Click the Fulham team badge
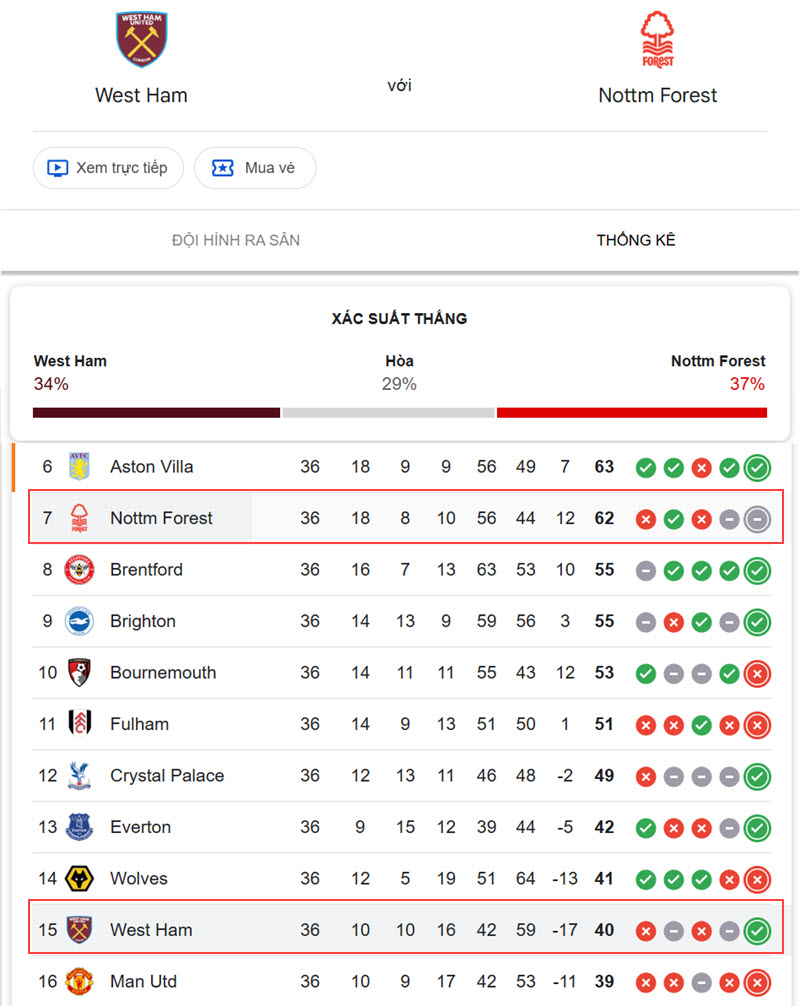 coord(80,724)
